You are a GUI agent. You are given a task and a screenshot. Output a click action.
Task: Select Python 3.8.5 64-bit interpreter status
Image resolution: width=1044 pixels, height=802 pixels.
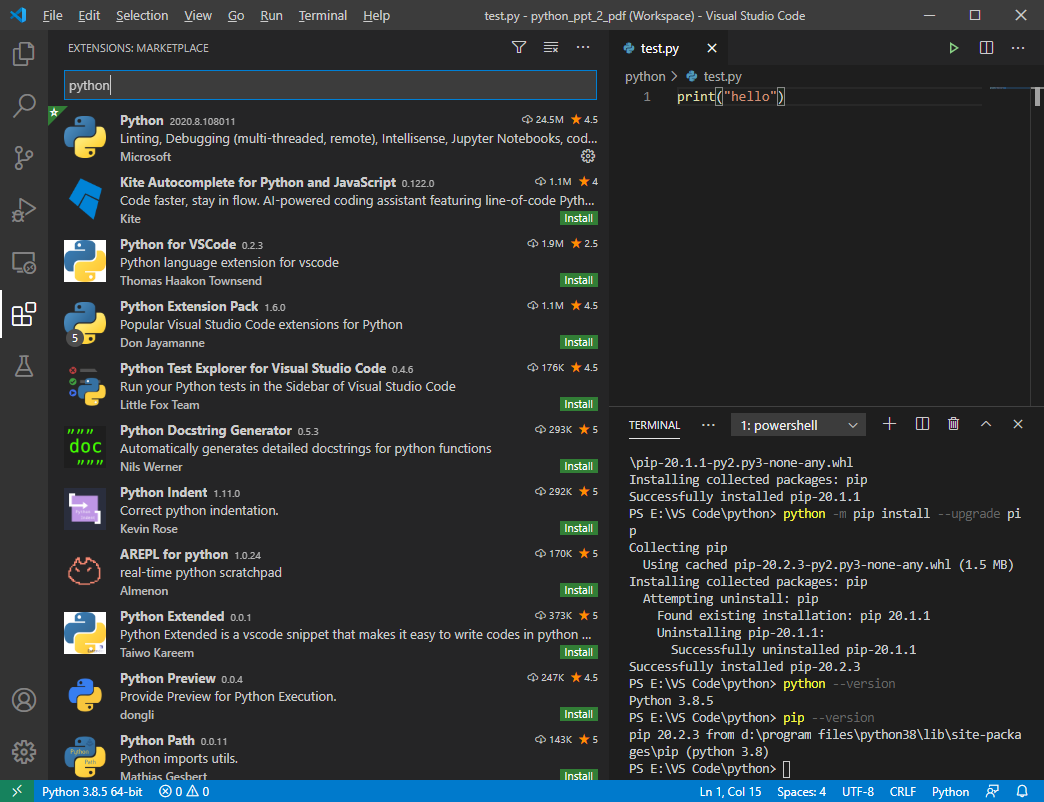[92, 791]
